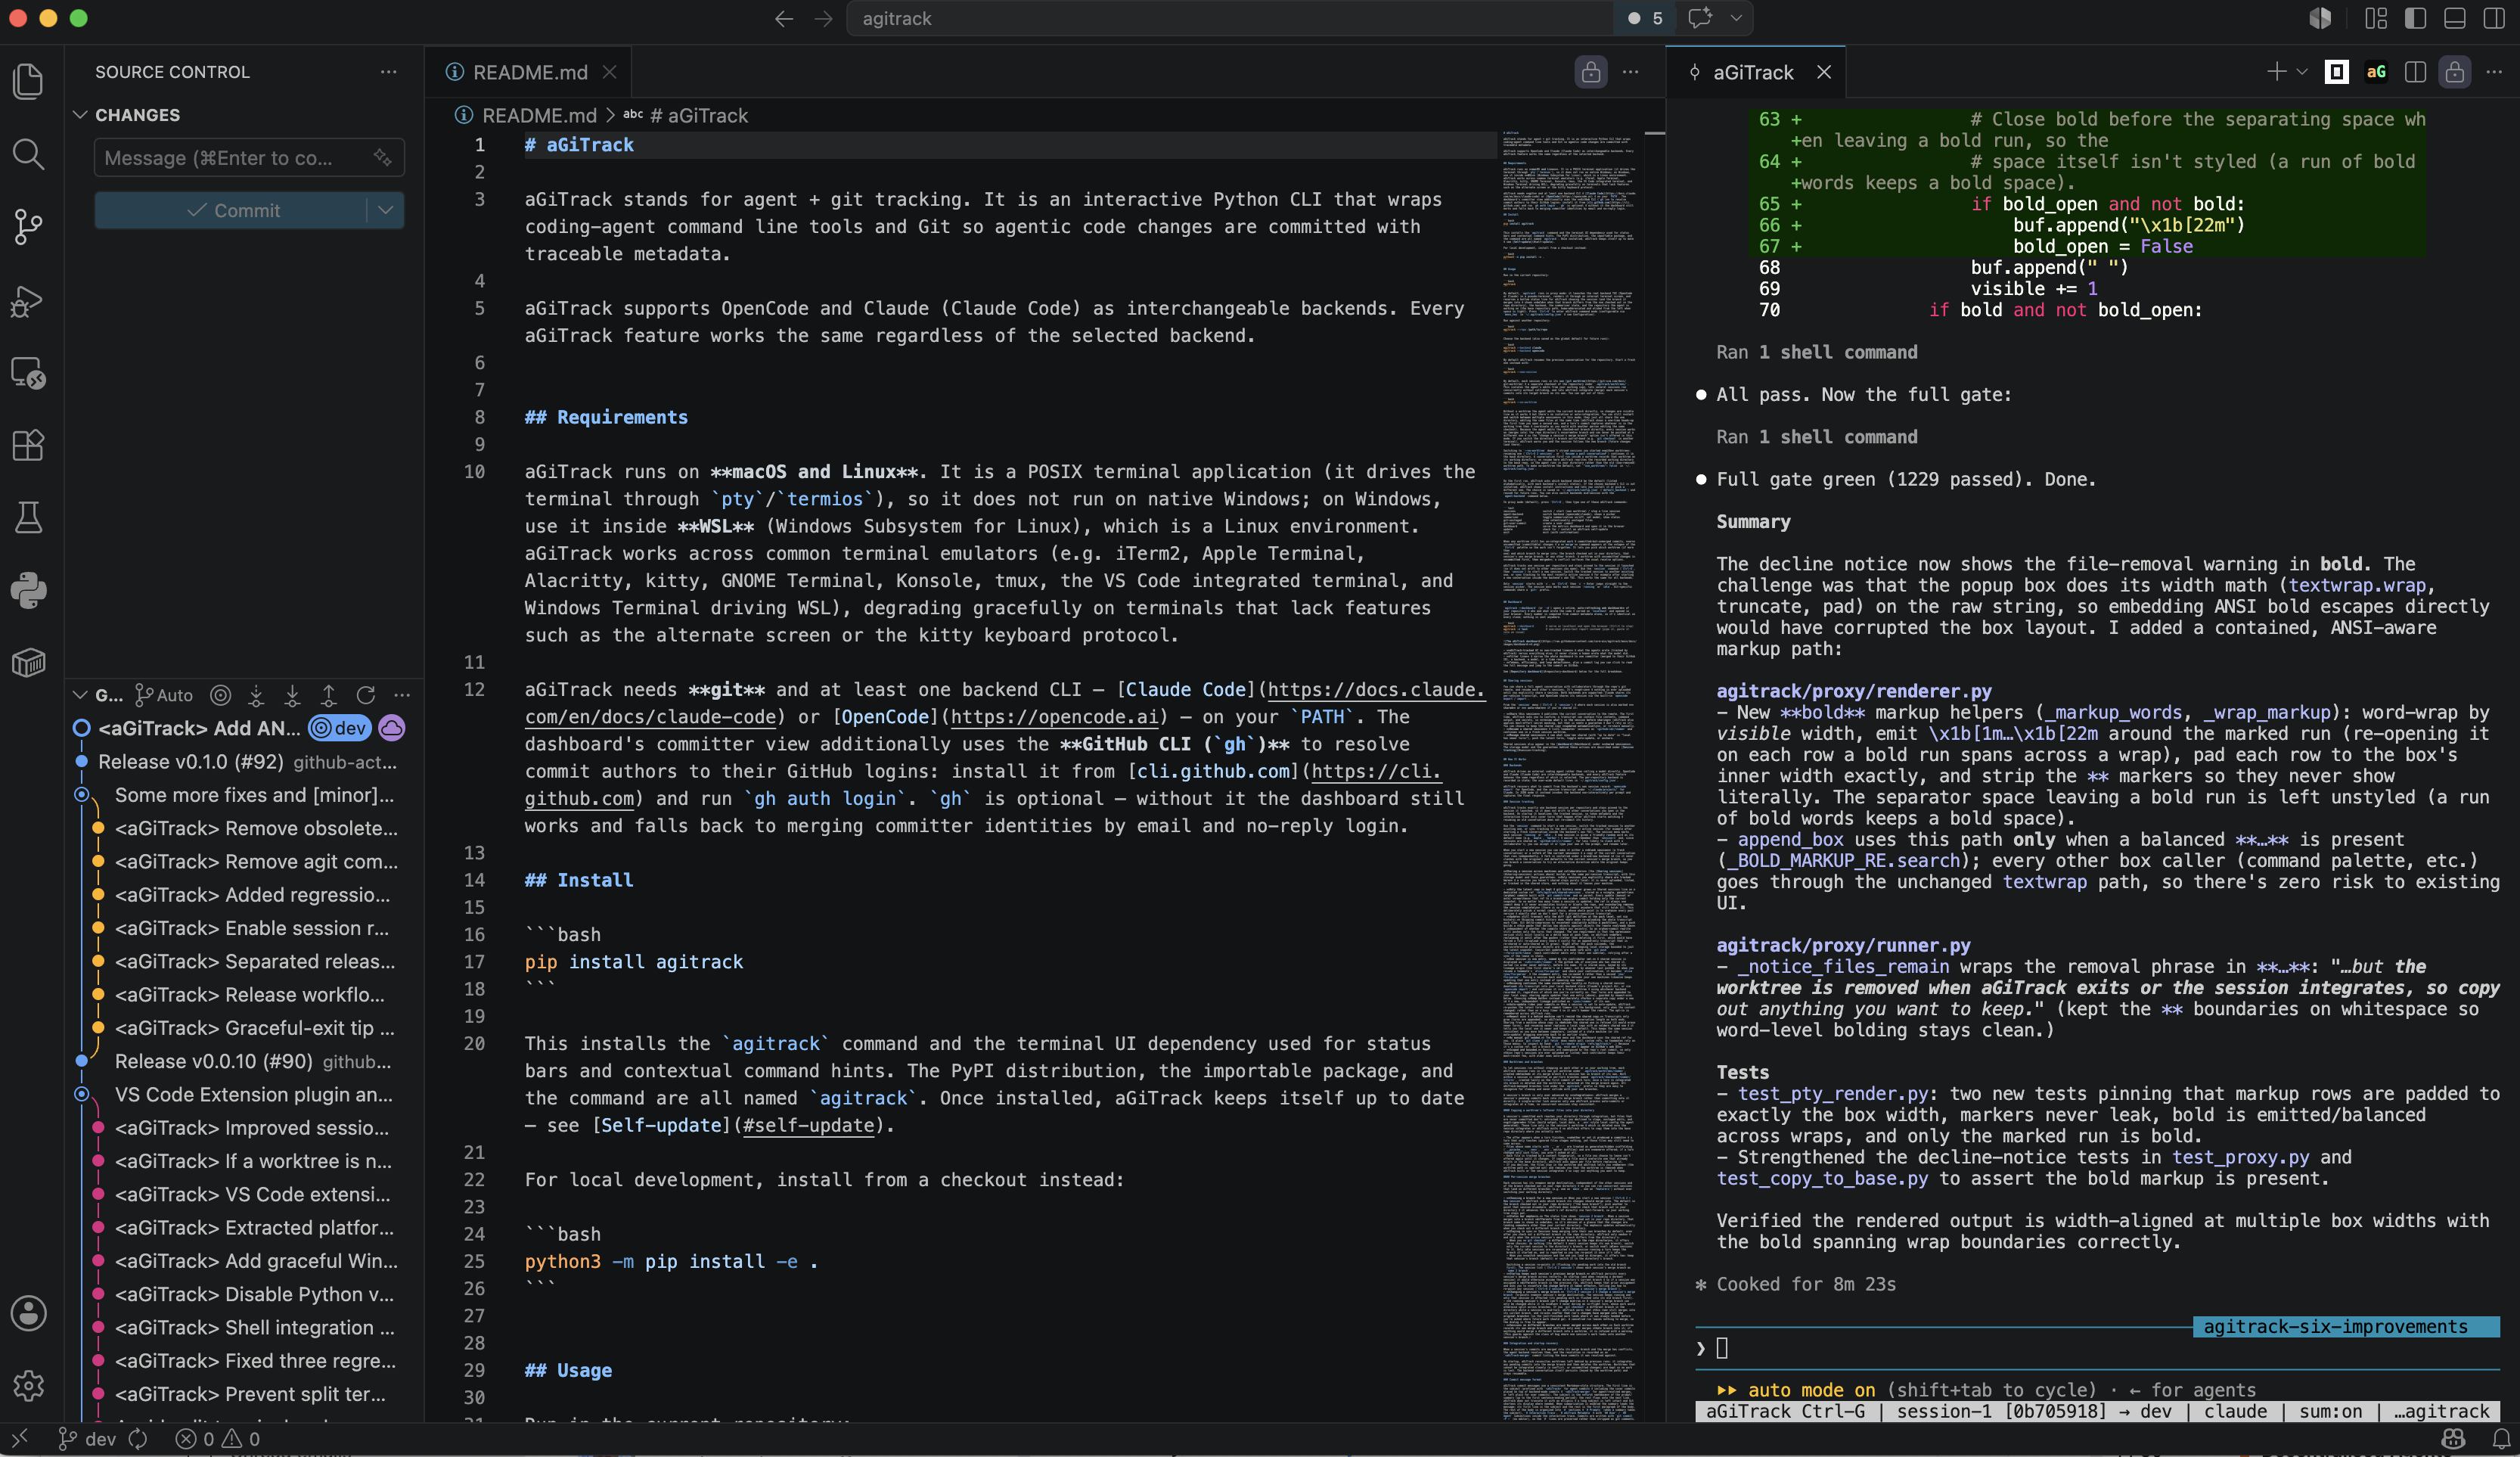Screen dimensions: 2520x1457
Task: Click errors and warnings count in status bar
Action: (x=218, y=1439)
